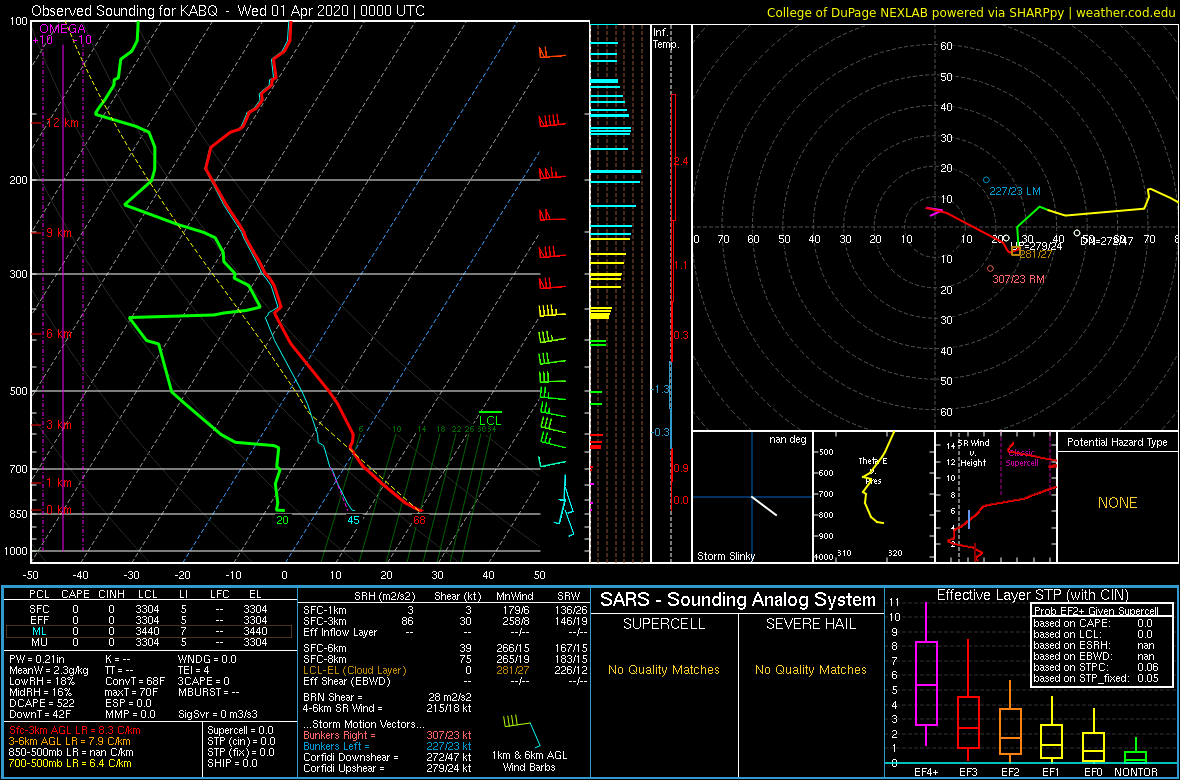This screenshot has height=780, width=1180.
Task: Click the SUPERCELL column heading
Action: (x=662, y=625)
